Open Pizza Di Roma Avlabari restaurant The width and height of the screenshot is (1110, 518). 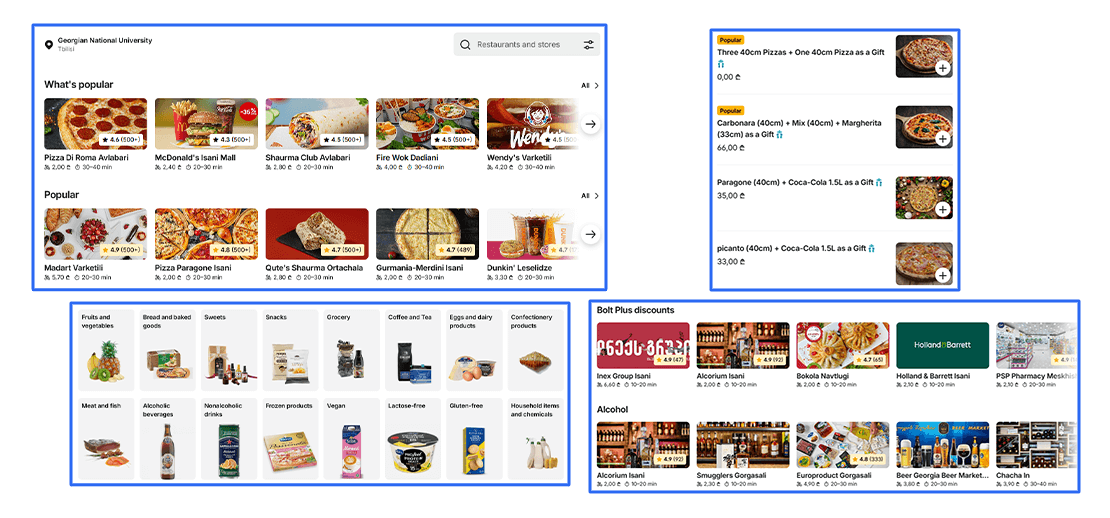click(96, 134)
